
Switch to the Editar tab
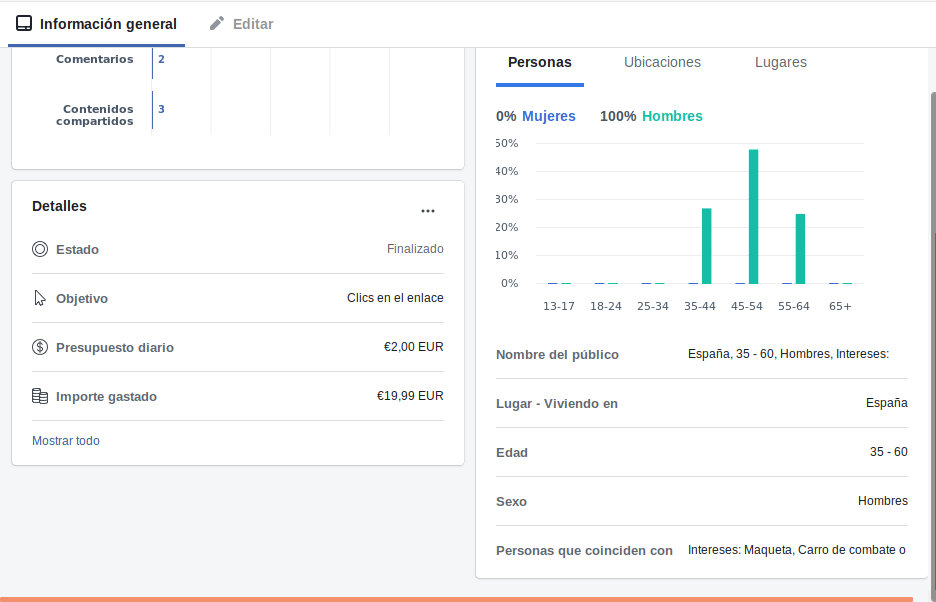241,24
